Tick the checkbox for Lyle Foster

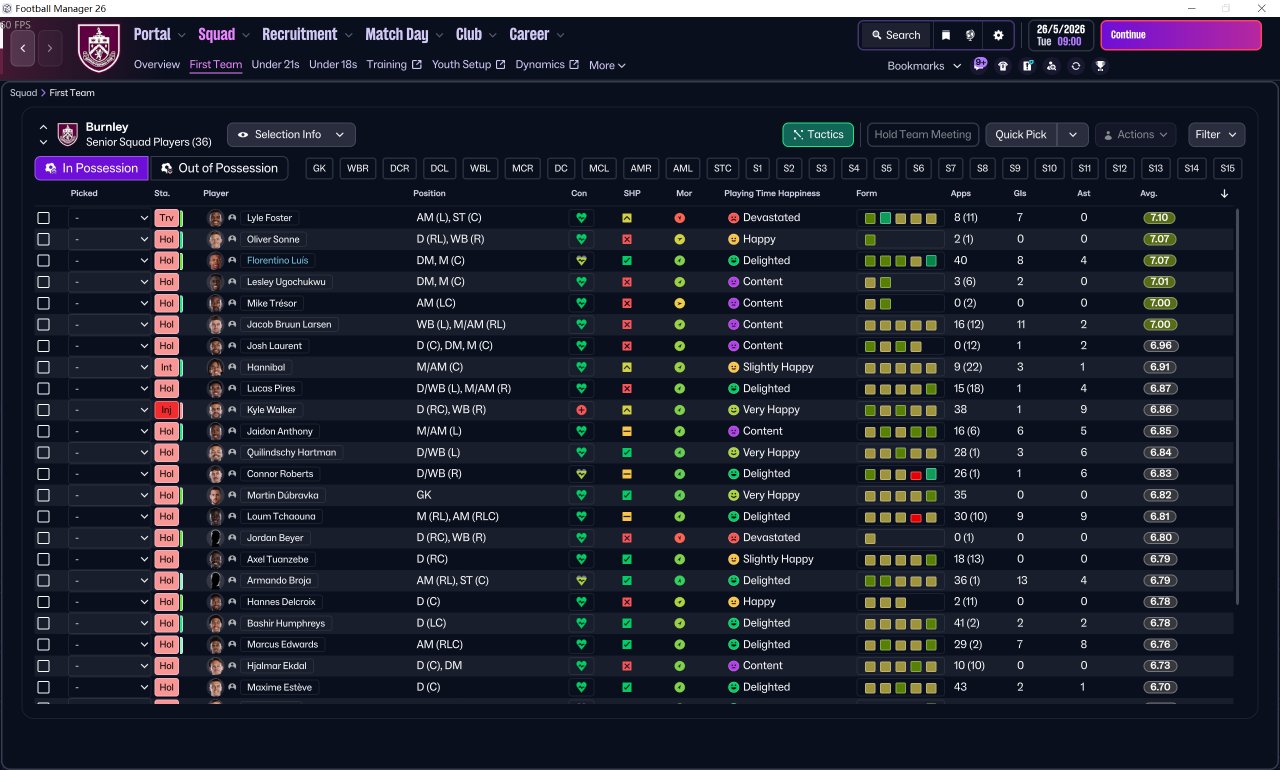[43, 218]
